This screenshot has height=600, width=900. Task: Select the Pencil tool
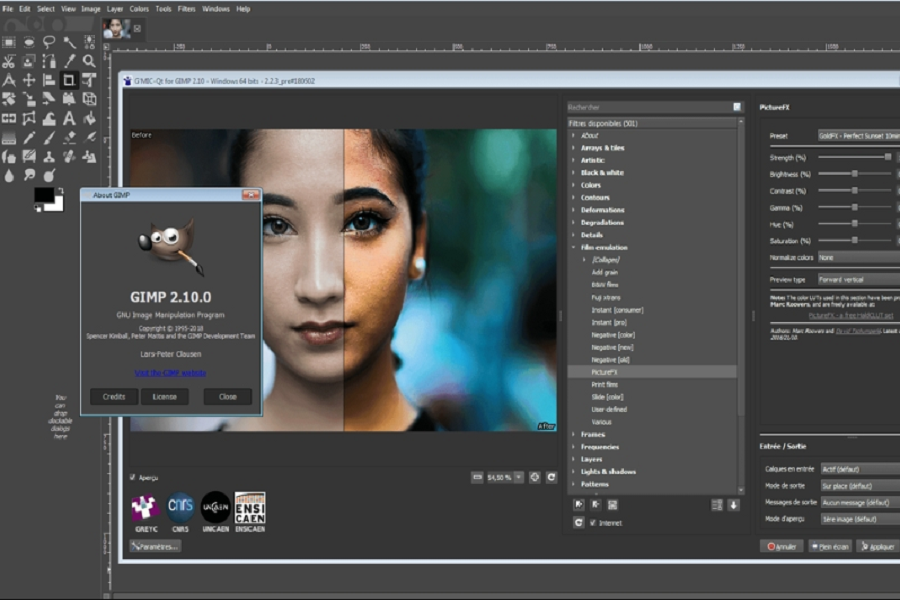[29, 138]
